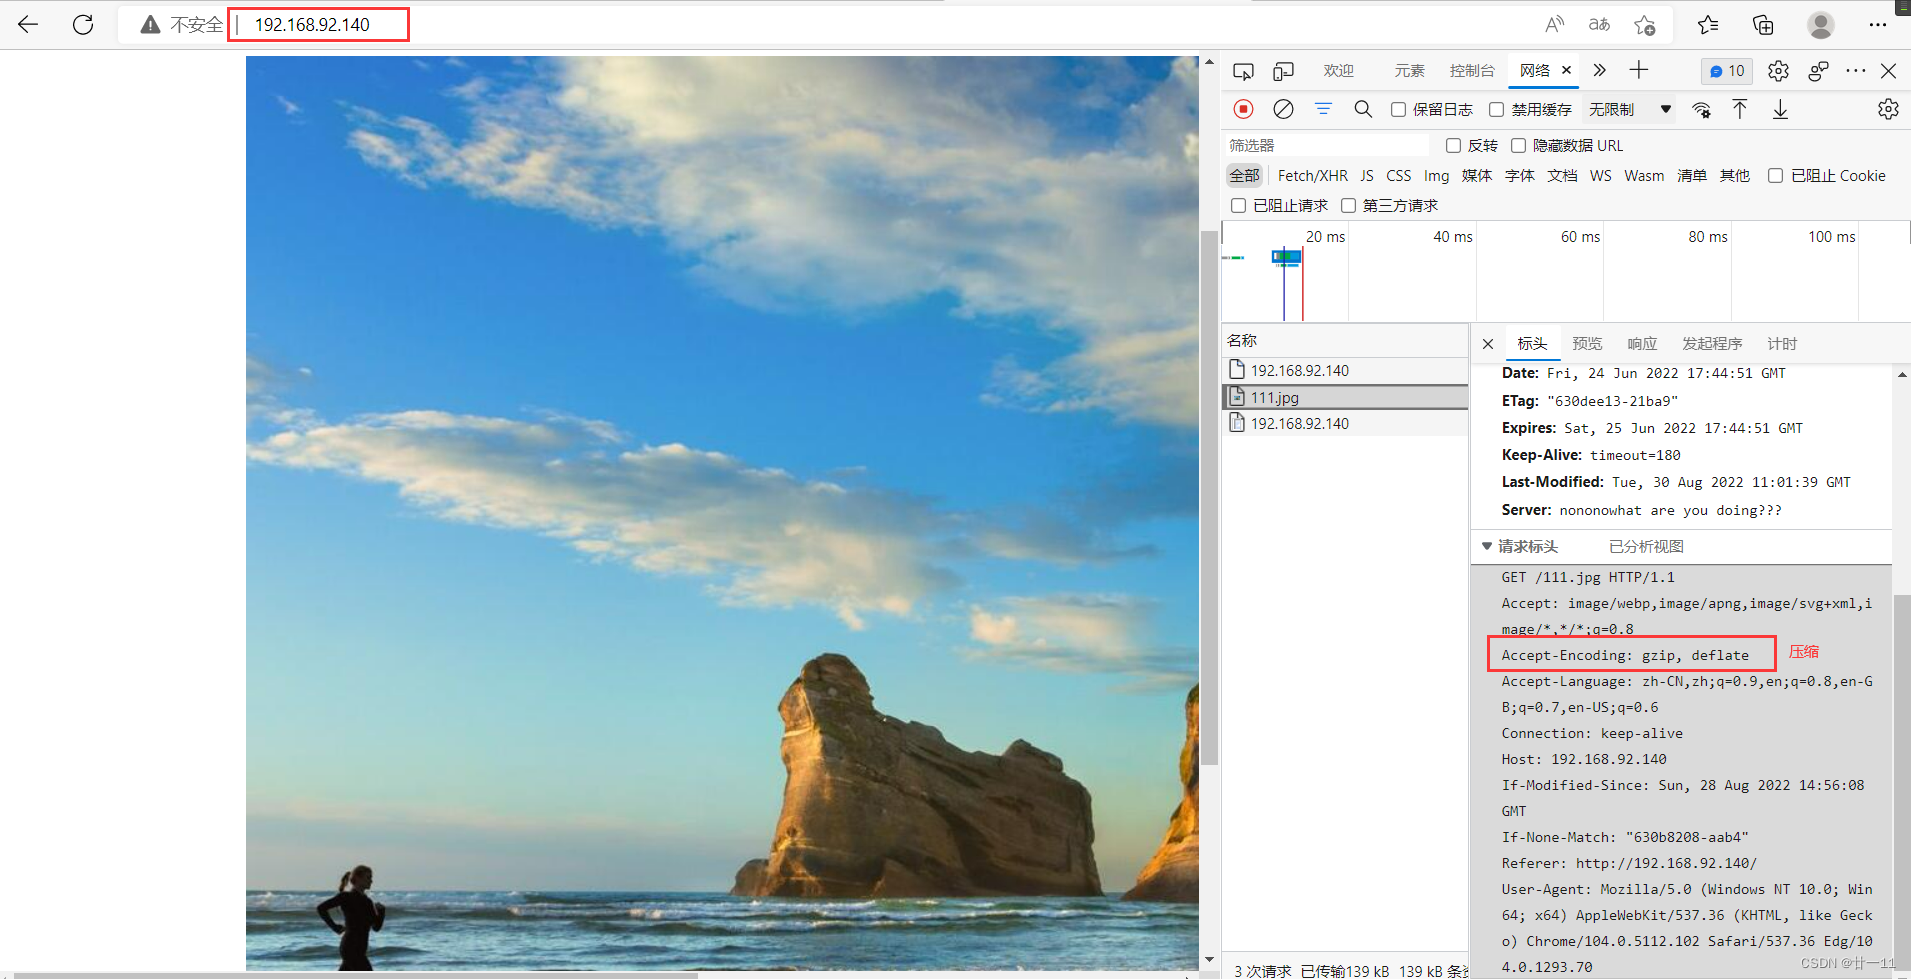The height and width of the screenshot is (979, 1911).
Task: Select the 标头 tab
Action: pos(1532,344)
